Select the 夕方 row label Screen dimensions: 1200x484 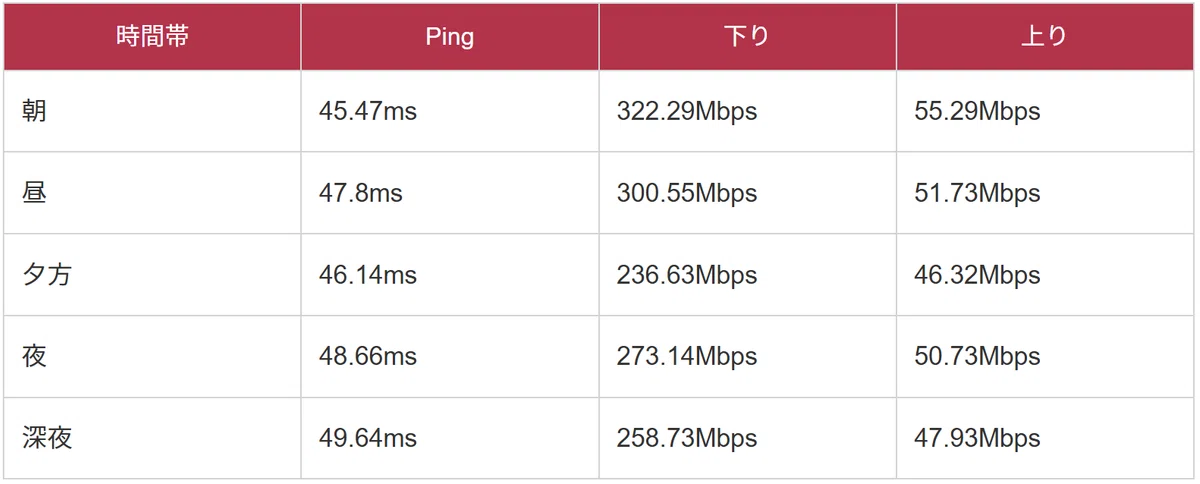tap(47, 275)
